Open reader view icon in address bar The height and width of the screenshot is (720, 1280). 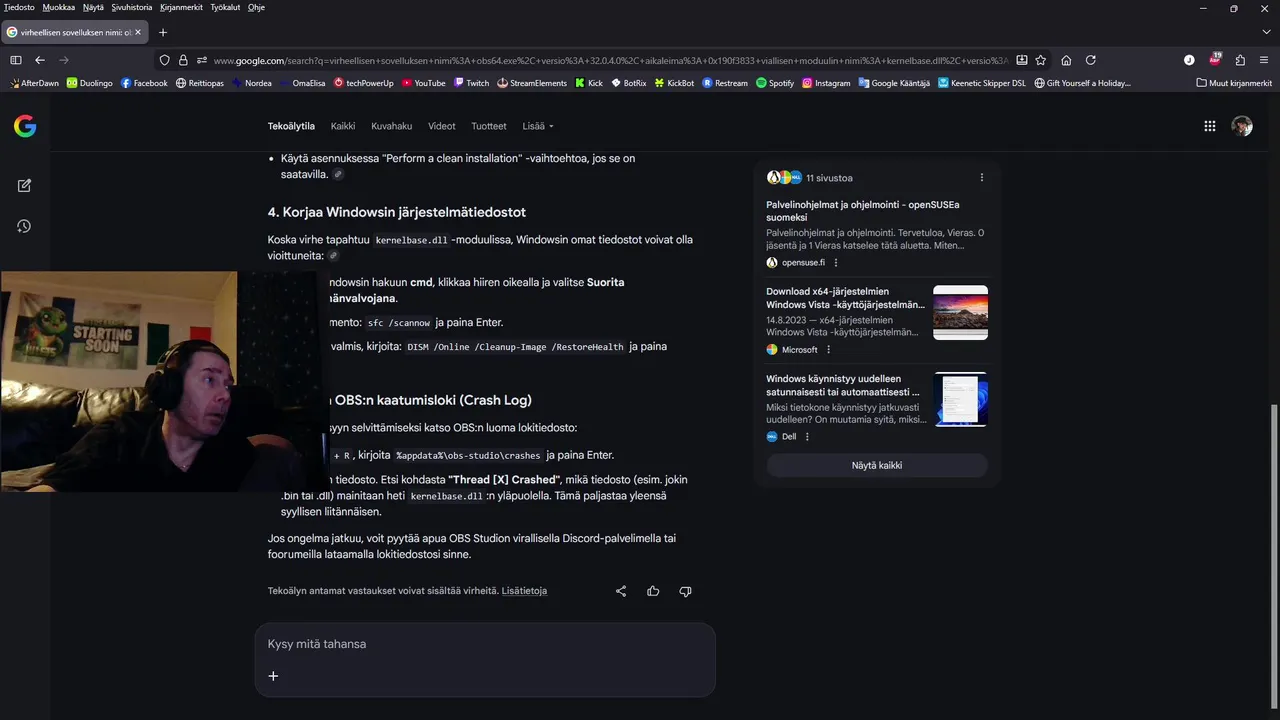click(x=1022, y=60)
